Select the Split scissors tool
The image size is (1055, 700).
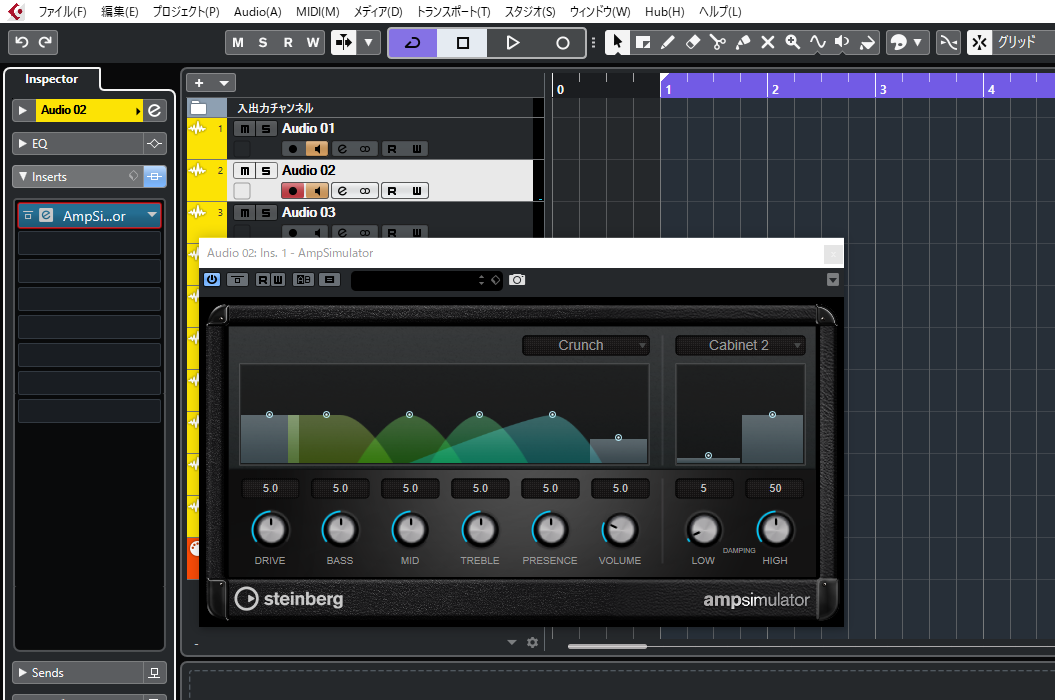(x=718, y=42)
